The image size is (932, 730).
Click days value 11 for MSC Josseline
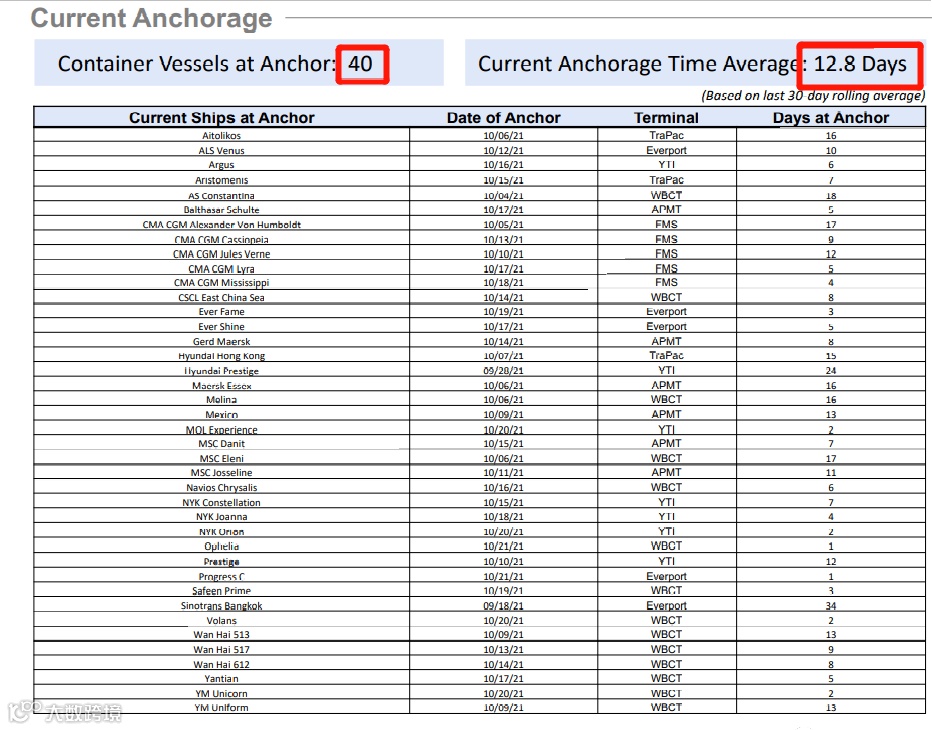[831, 473]
